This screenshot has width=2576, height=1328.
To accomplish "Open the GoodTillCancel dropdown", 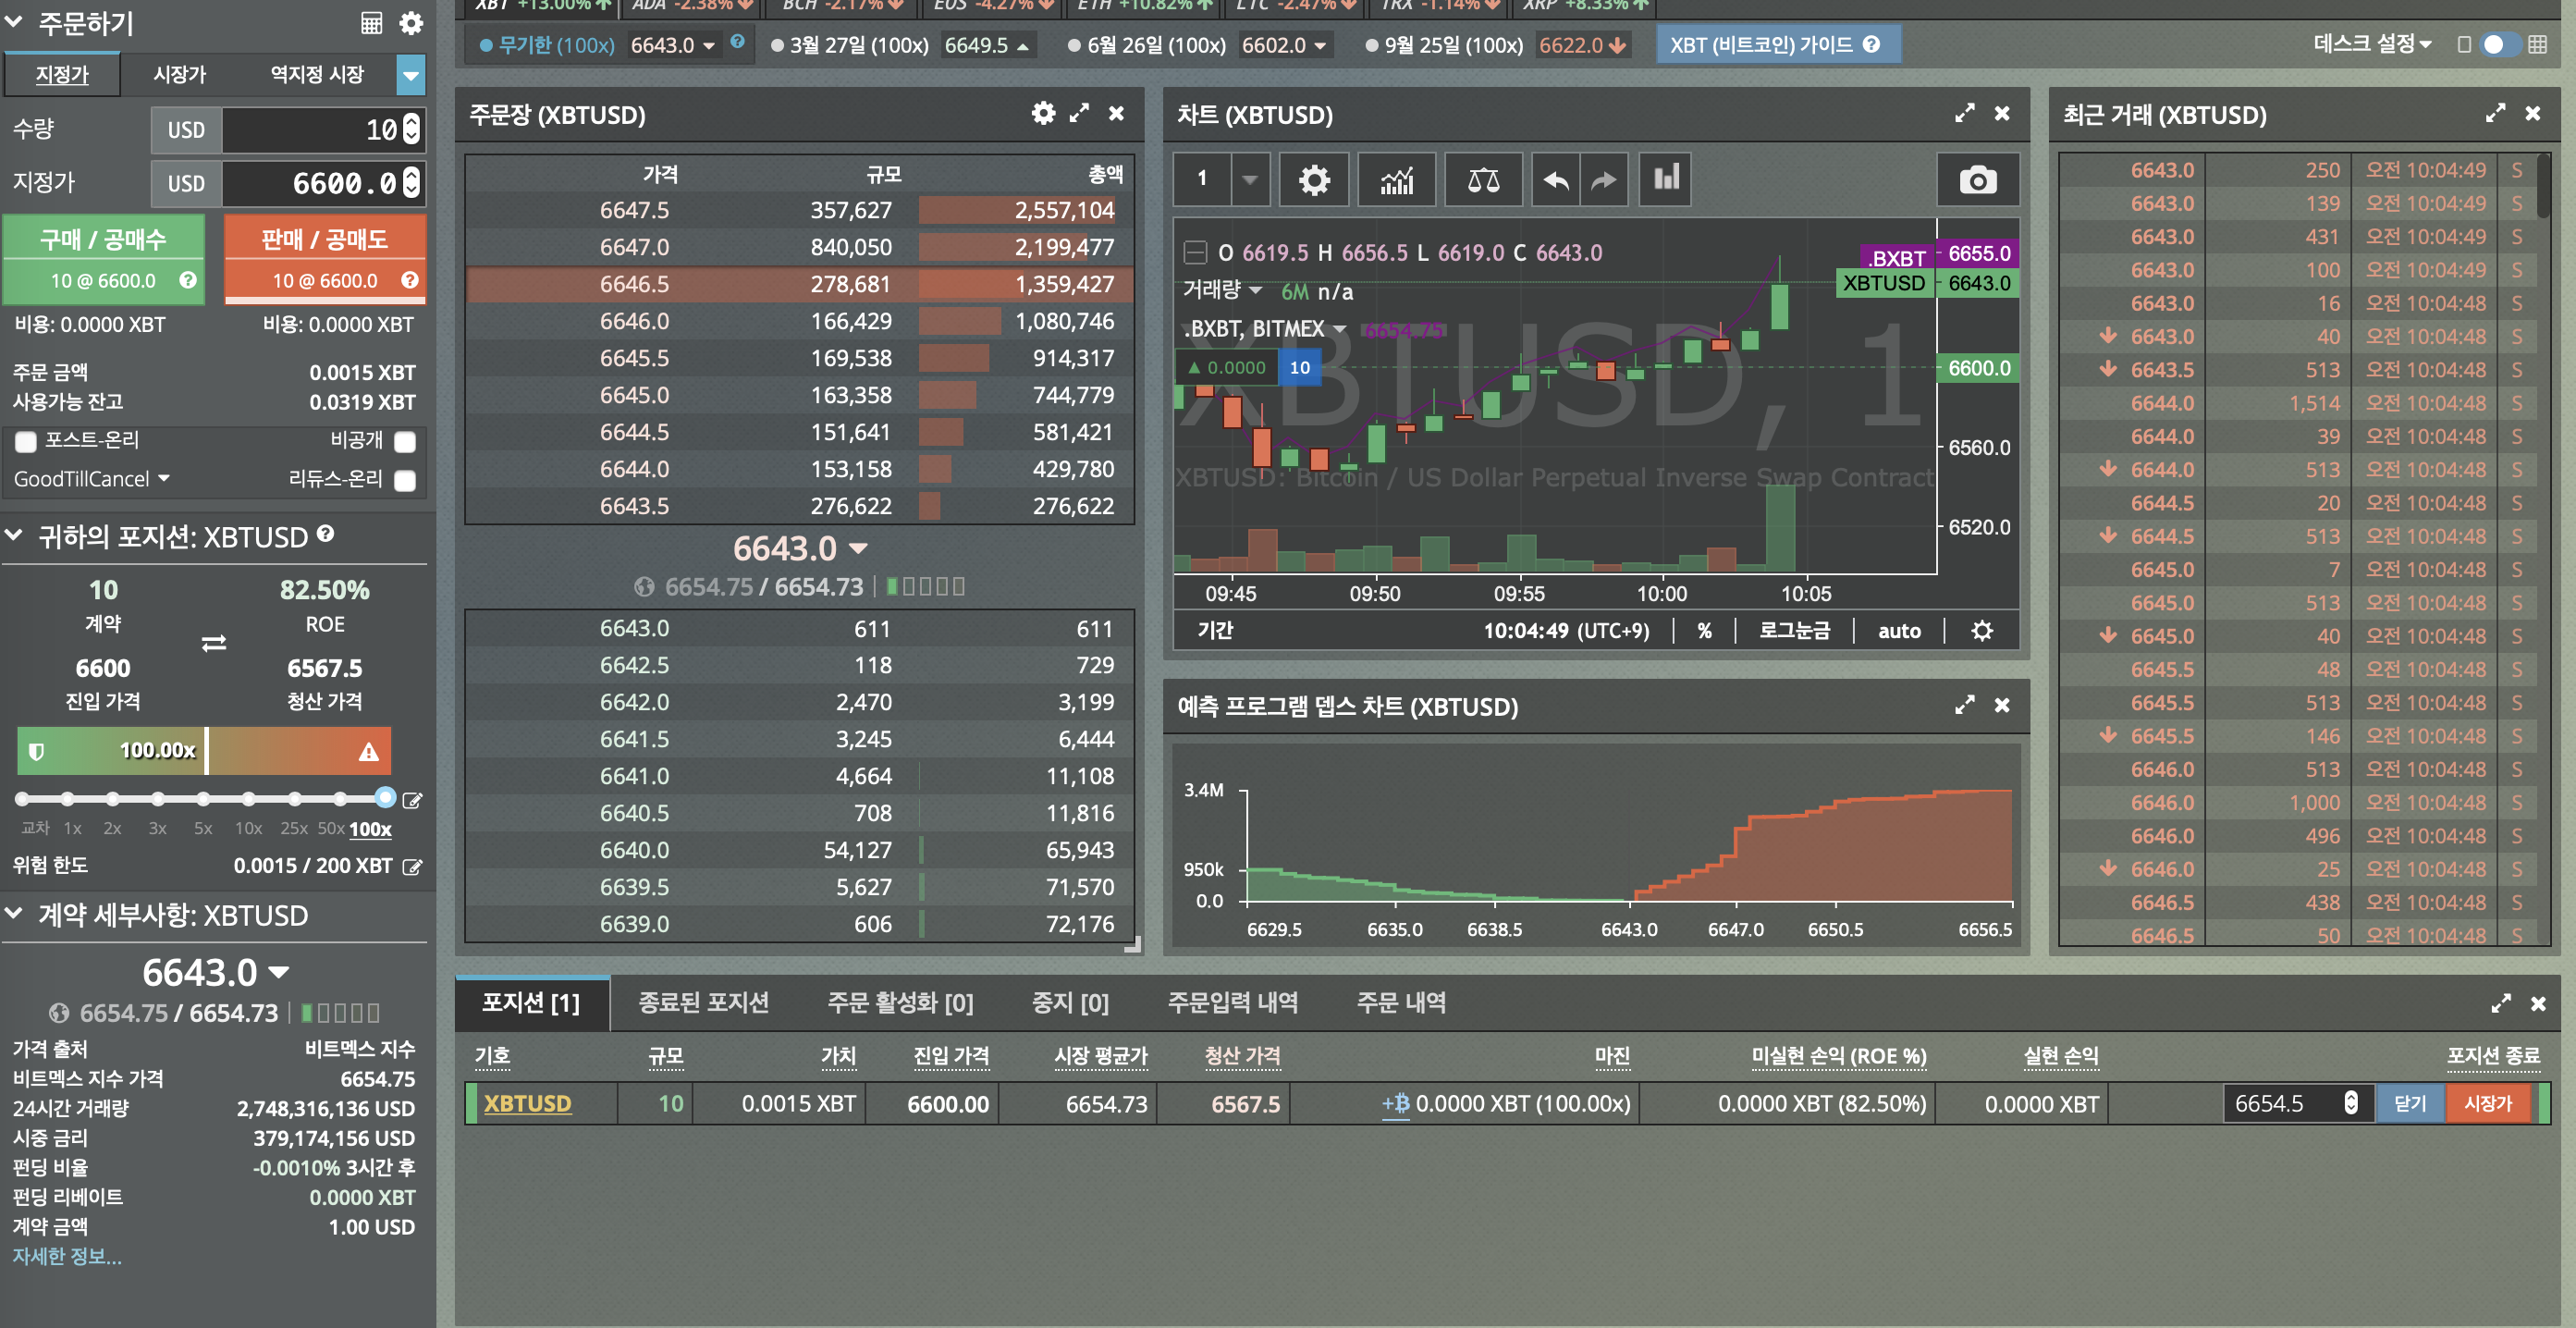I will click(91, 479).
